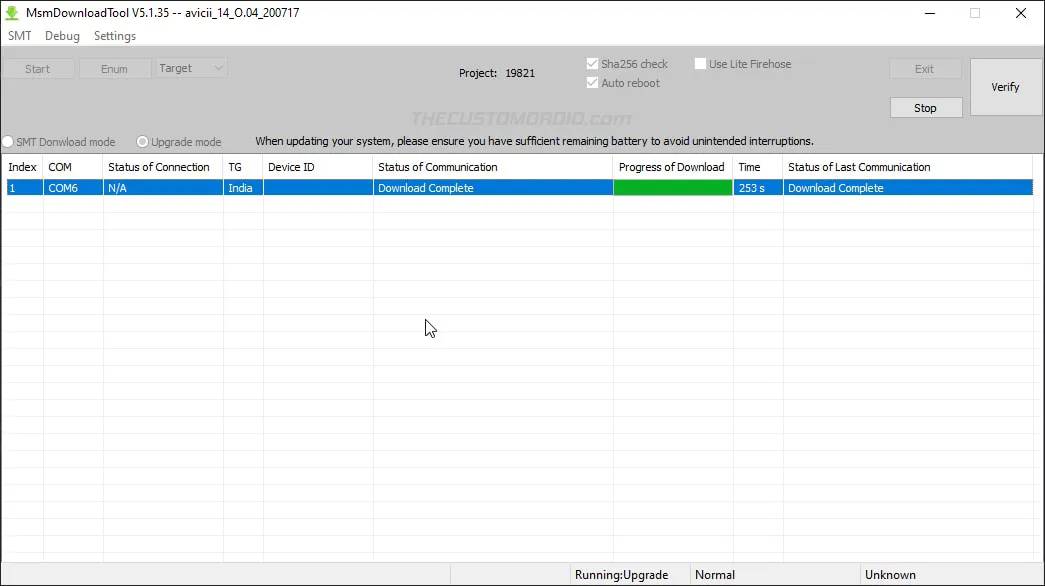Open the Settings menu
This screenshot has height=586, width=1045.
pos(114,35)
